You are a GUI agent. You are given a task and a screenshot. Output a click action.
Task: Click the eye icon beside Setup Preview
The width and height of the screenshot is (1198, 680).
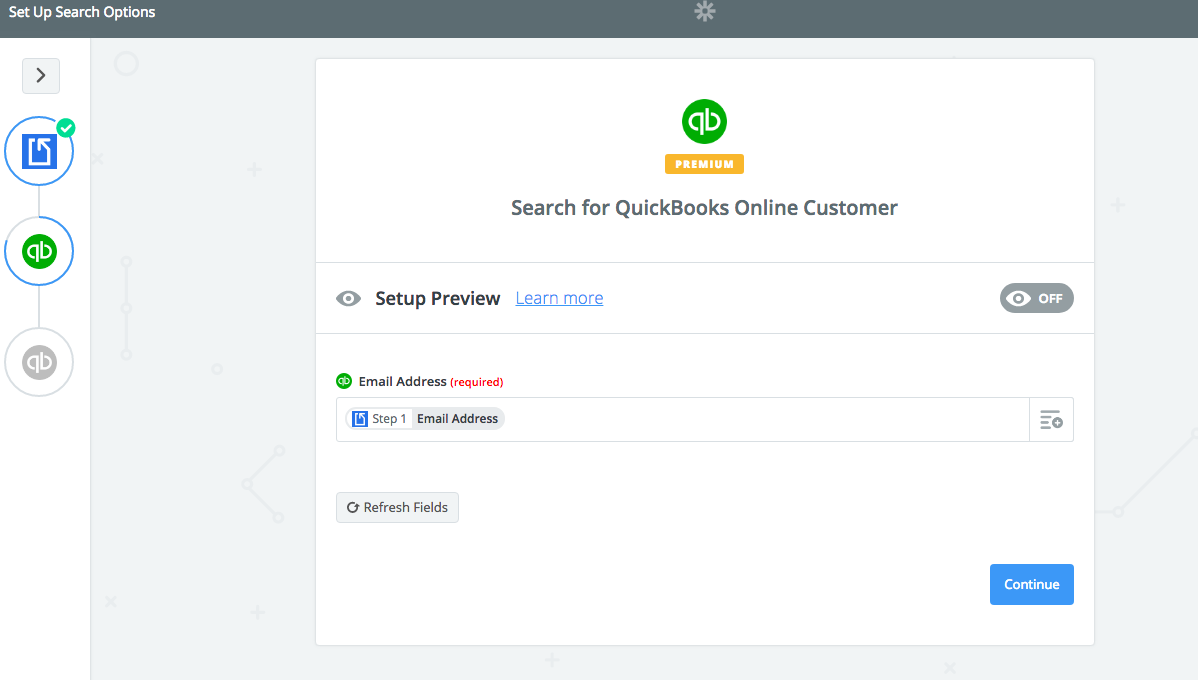[x=348, y=299]
